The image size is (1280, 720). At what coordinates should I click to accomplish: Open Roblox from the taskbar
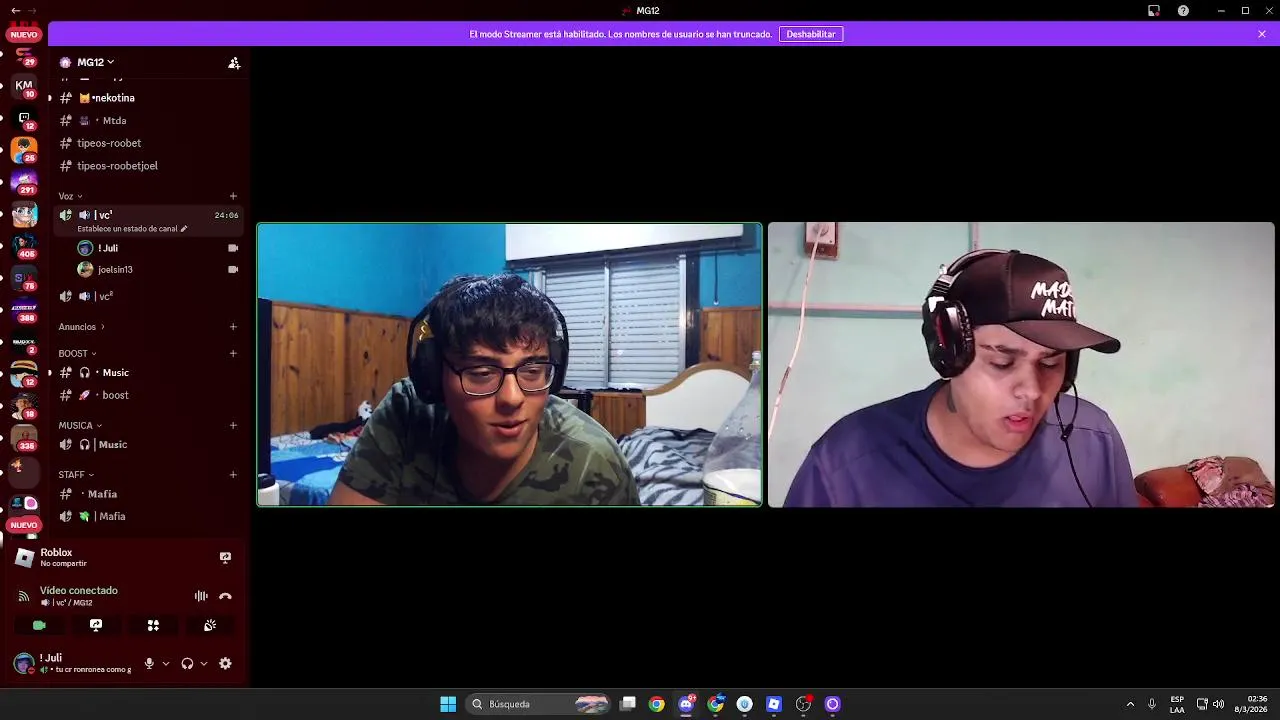click(x=774, y=704)
